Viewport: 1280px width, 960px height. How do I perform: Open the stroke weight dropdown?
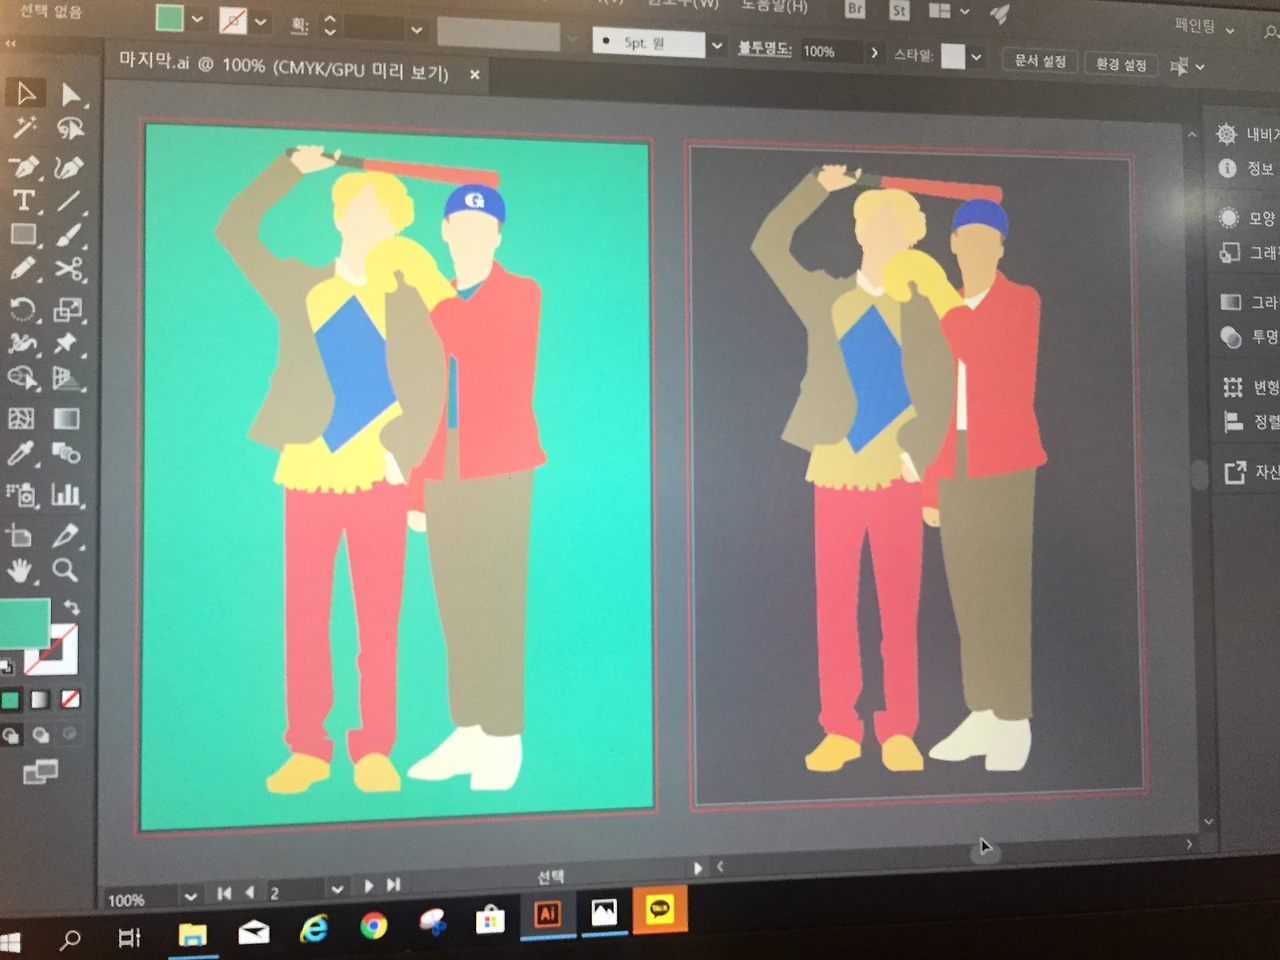click(417, 30)
